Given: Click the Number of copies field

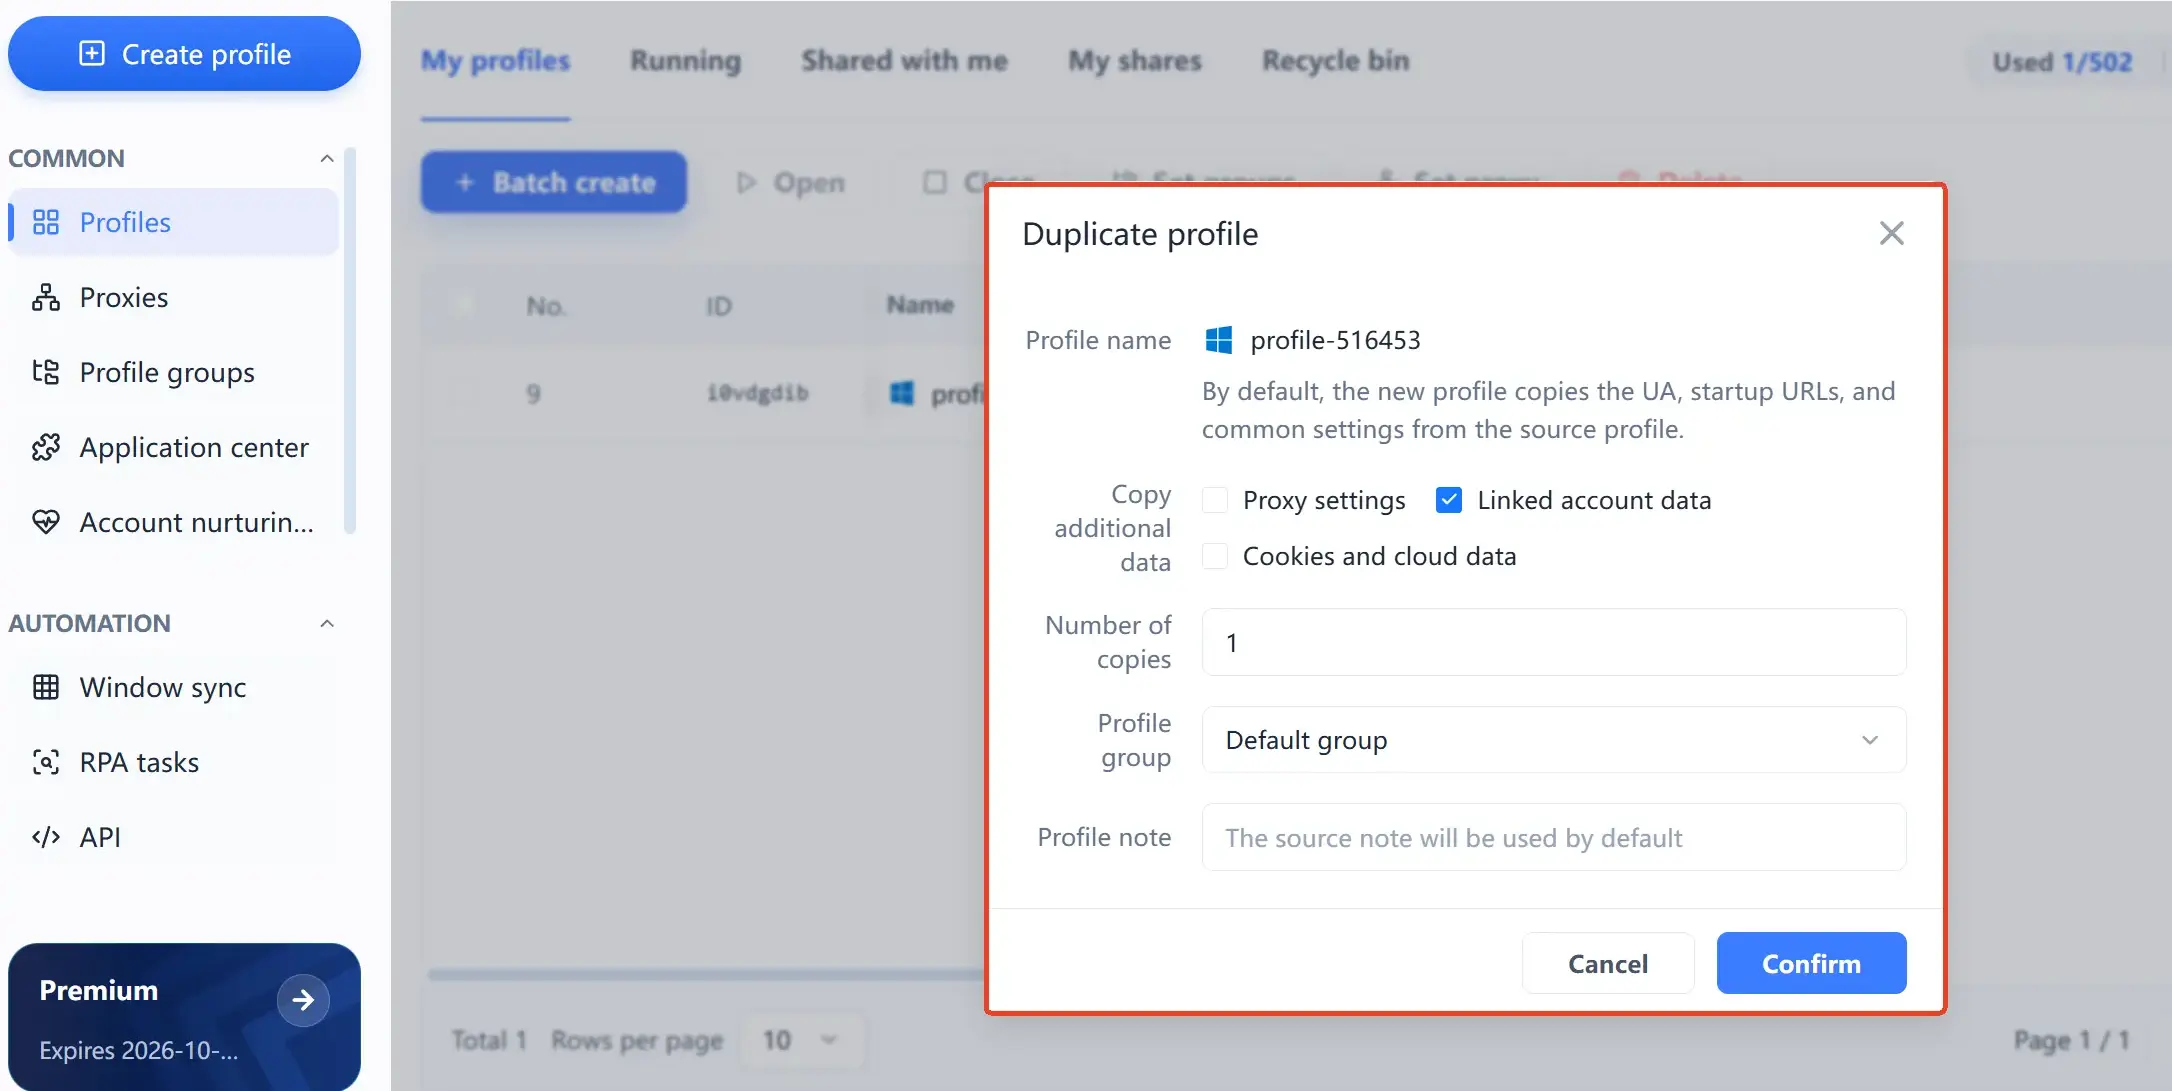Looking at the screenshot, I should pos(1553,642).
